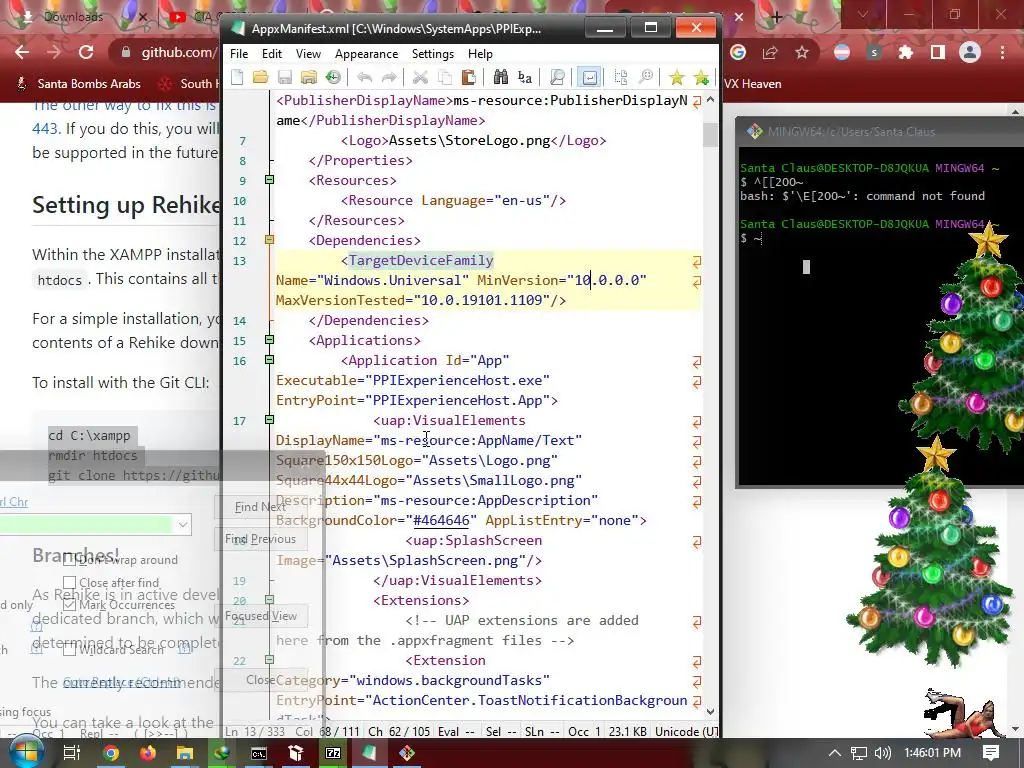1024x768 pixels.
Task: Collapse the VisualElements fold on line 17
Action: tap(269, 419)
